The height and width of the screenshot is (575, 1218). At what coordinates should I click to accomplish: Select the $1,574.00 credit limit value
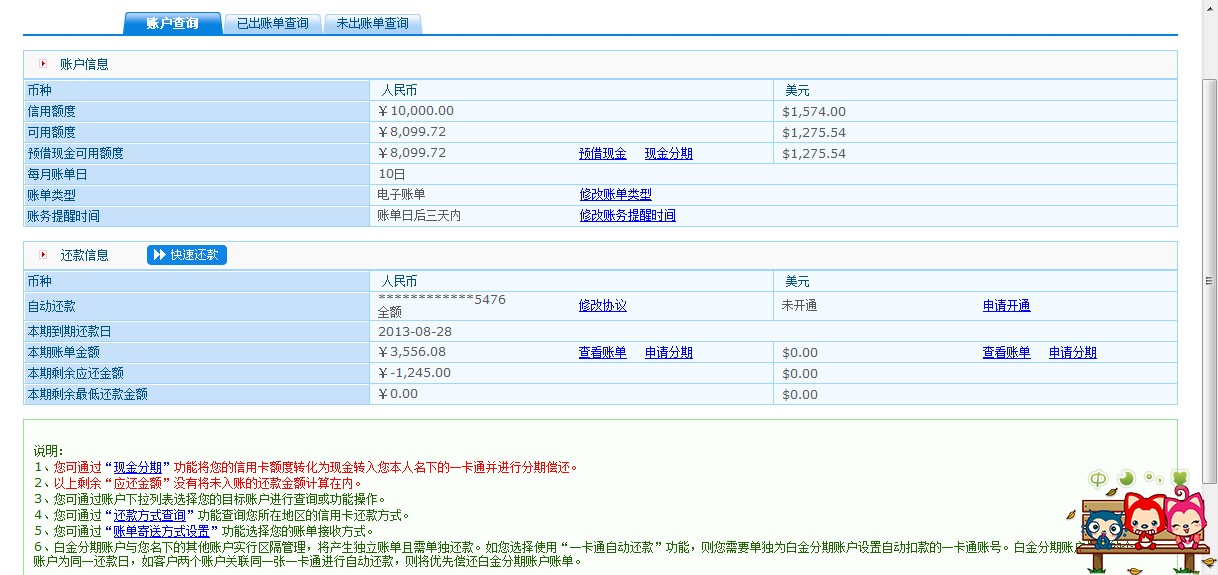click(814, 112)
